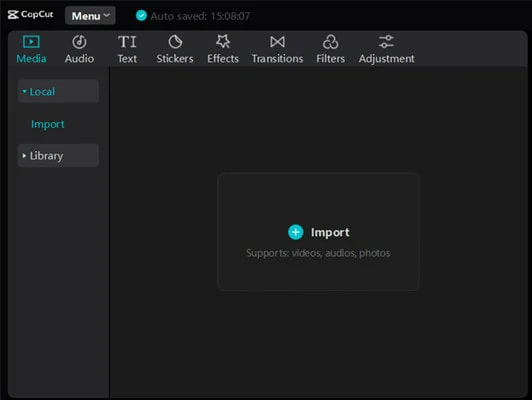Open the Filters tab
This screenshot has height=400, width=532.
pos(330,50)
